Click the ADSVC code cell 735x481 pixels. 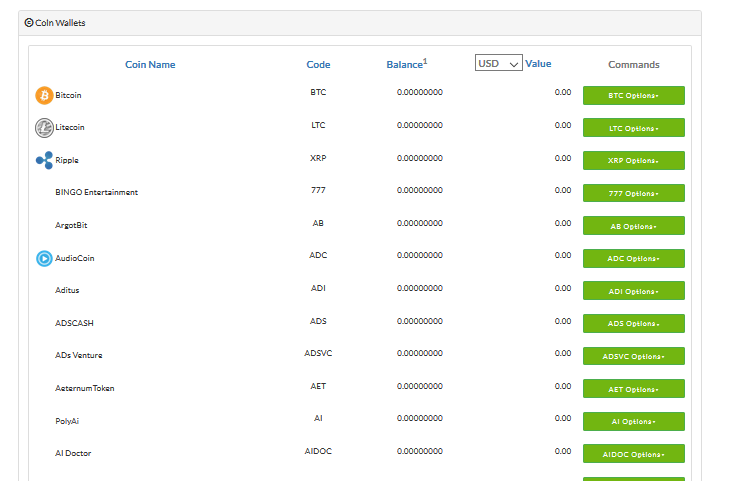point(318,353)
